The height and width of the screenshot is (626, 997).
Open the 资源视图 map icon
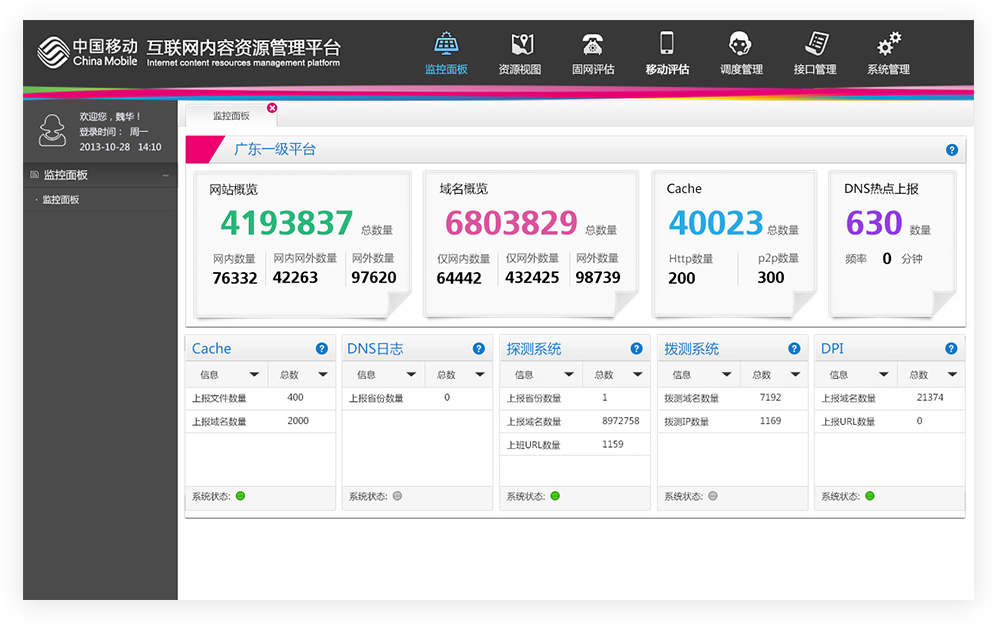(x=520, y=45)
